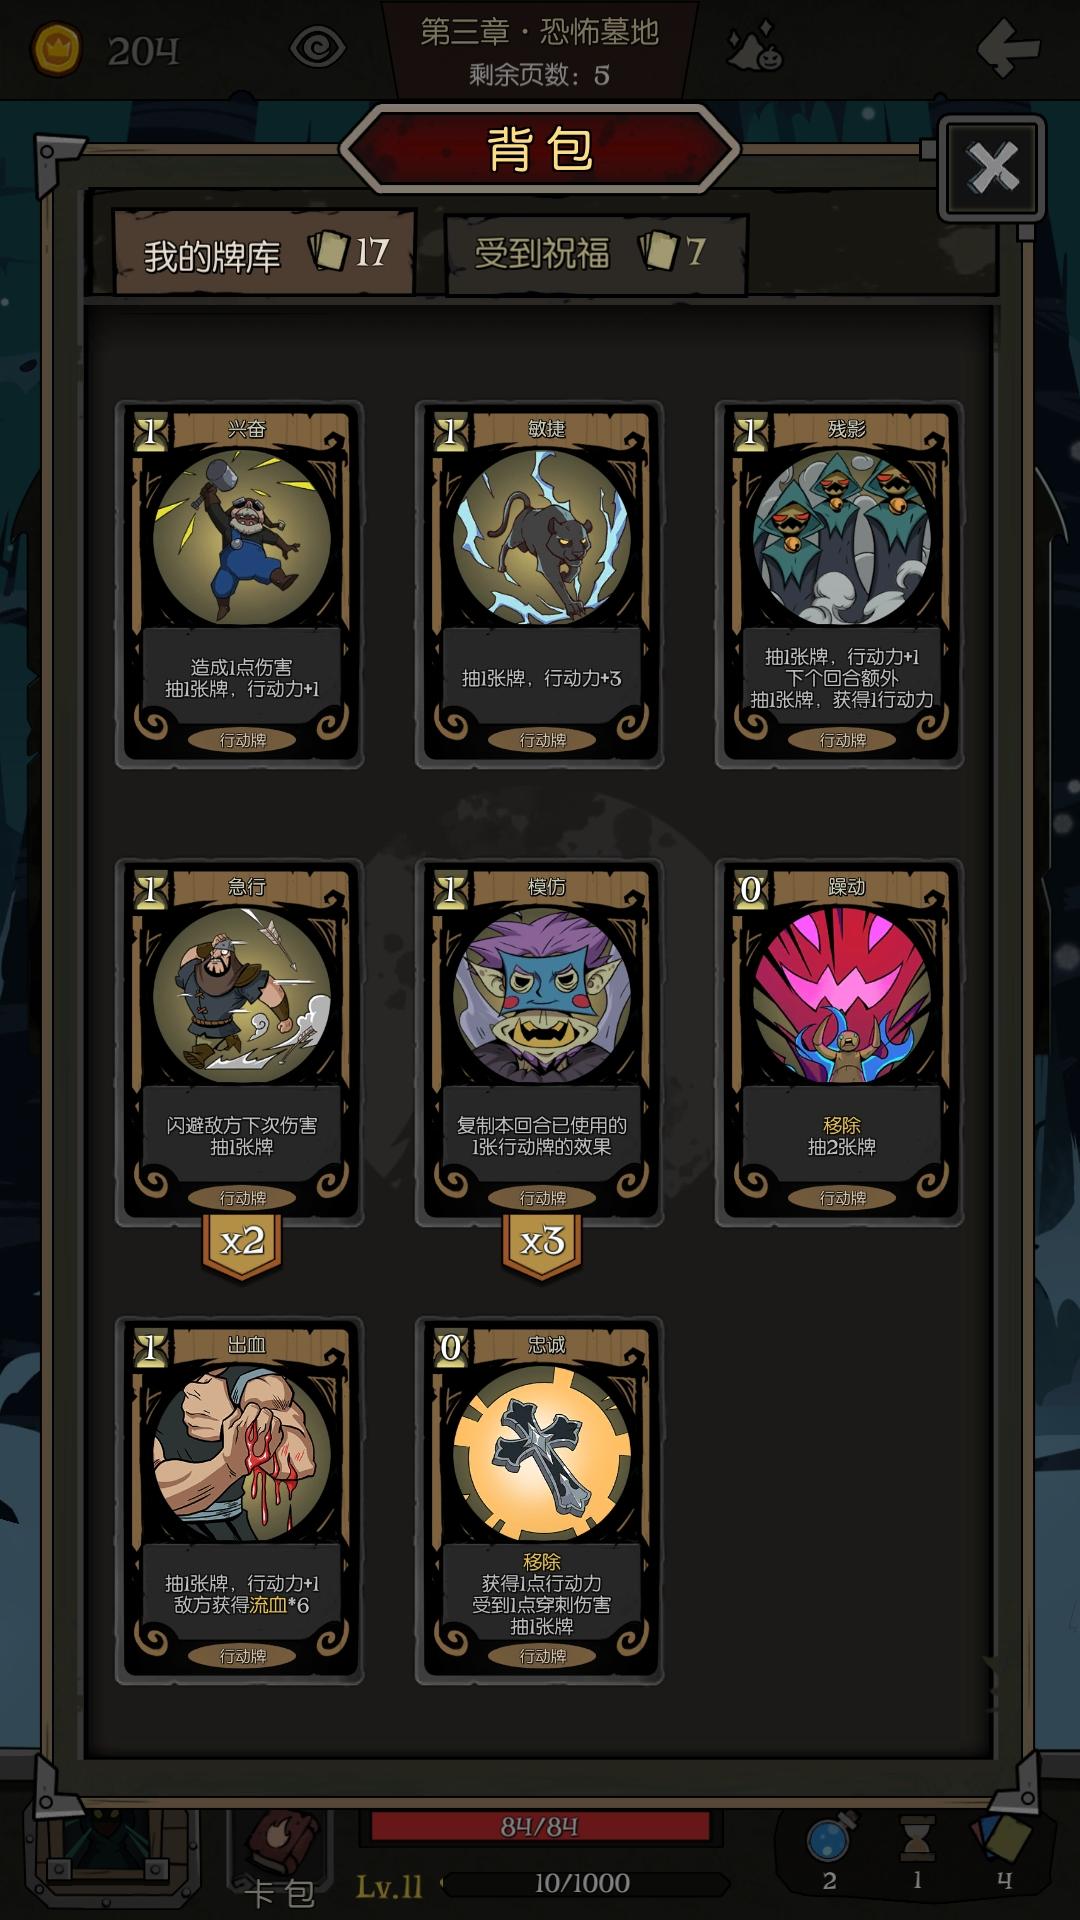The image size is (1080, 1920).
Task: Toggle the eye visibility icon
Action: point(317,47)
